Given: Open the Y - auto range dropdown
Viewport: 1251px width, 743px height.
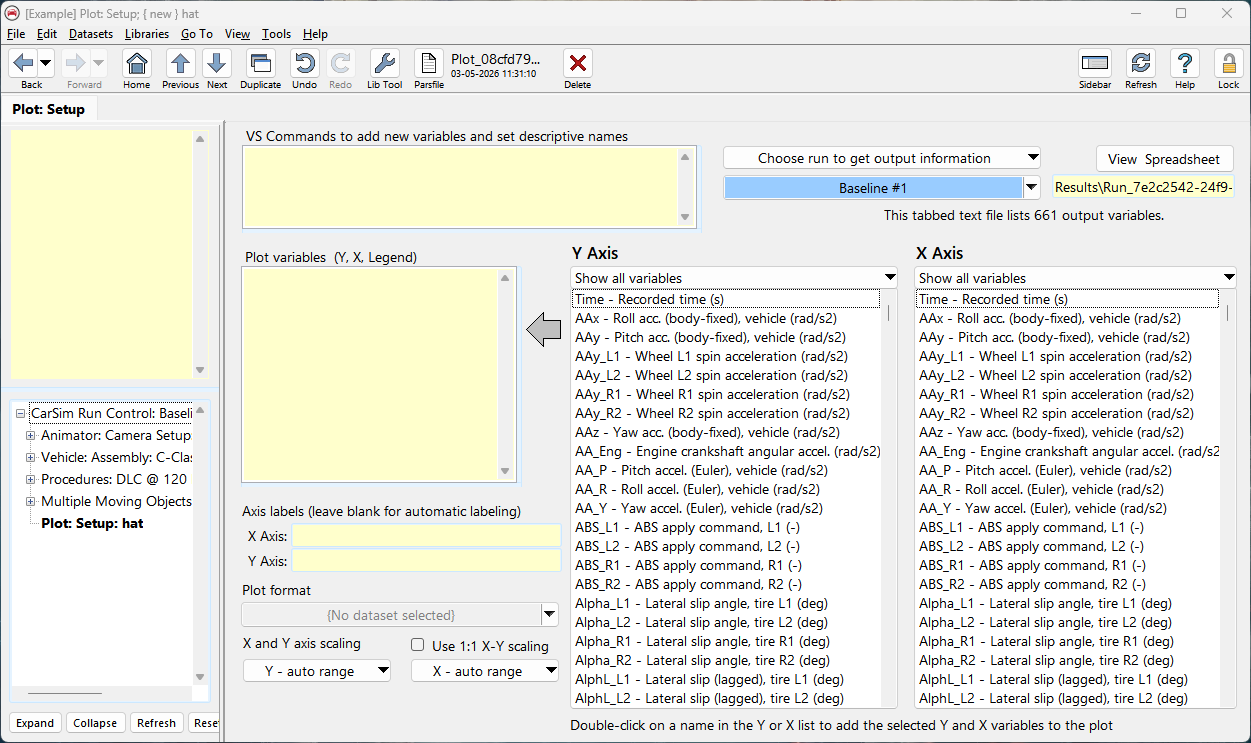Looking at the screenshot, I should tap(316, 672).
